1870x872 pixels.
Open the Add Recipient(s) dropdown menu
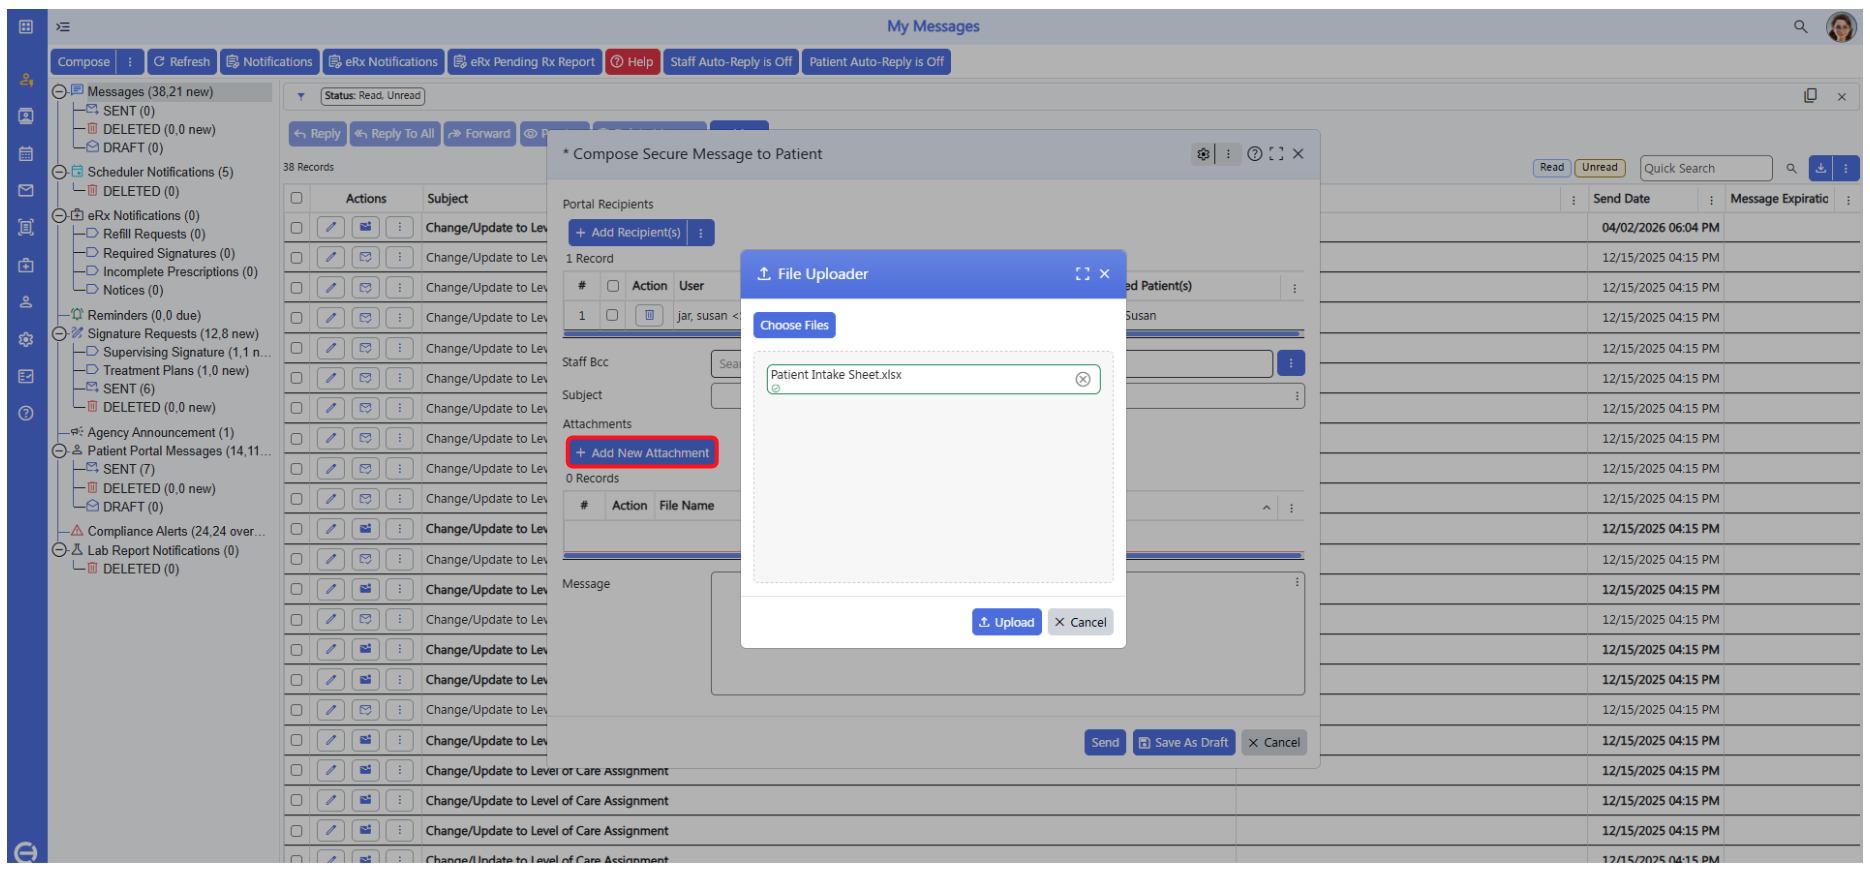coord(700,233)
